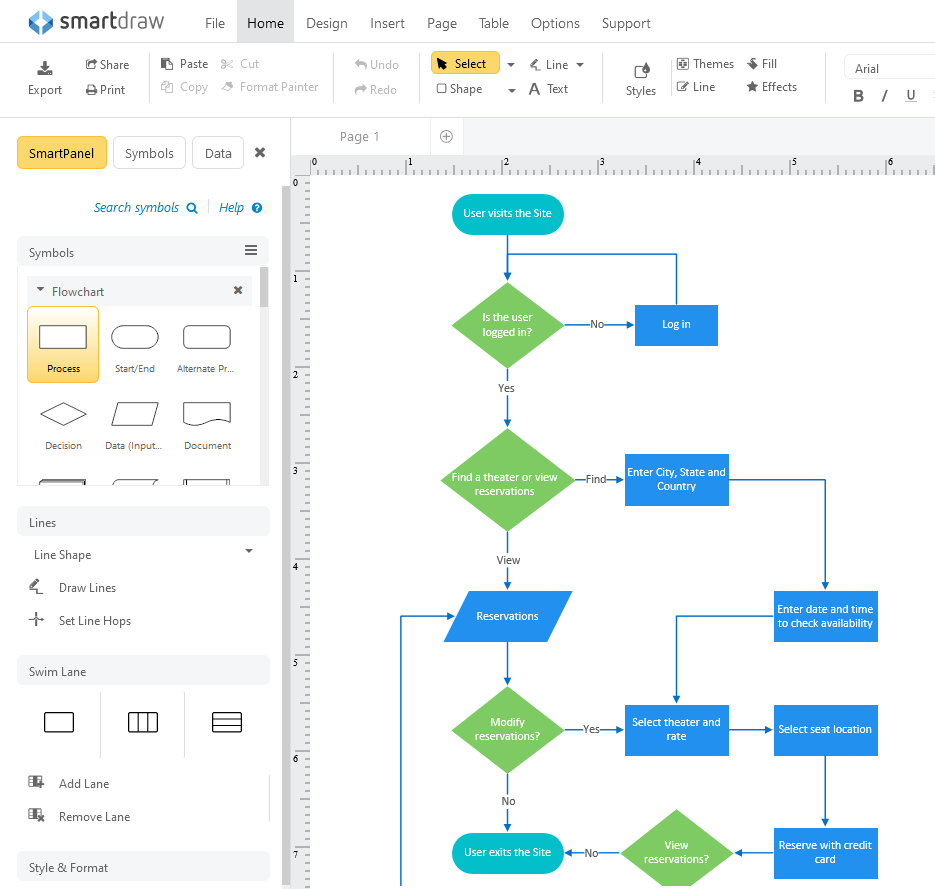The height and width of the screenshot is (889, 935).
Task: Open the Line tool dropdown arrow
Action: tap(580, 64)
